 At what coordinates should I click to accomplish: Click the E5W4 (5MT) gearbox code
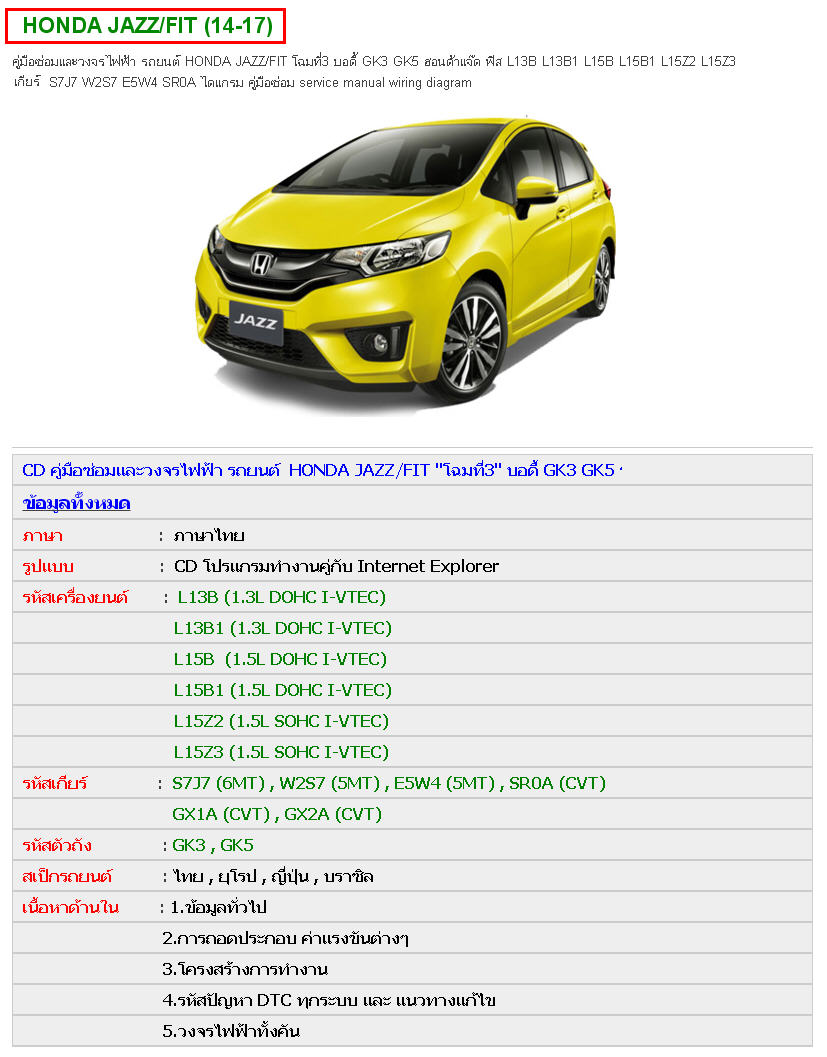444,783
